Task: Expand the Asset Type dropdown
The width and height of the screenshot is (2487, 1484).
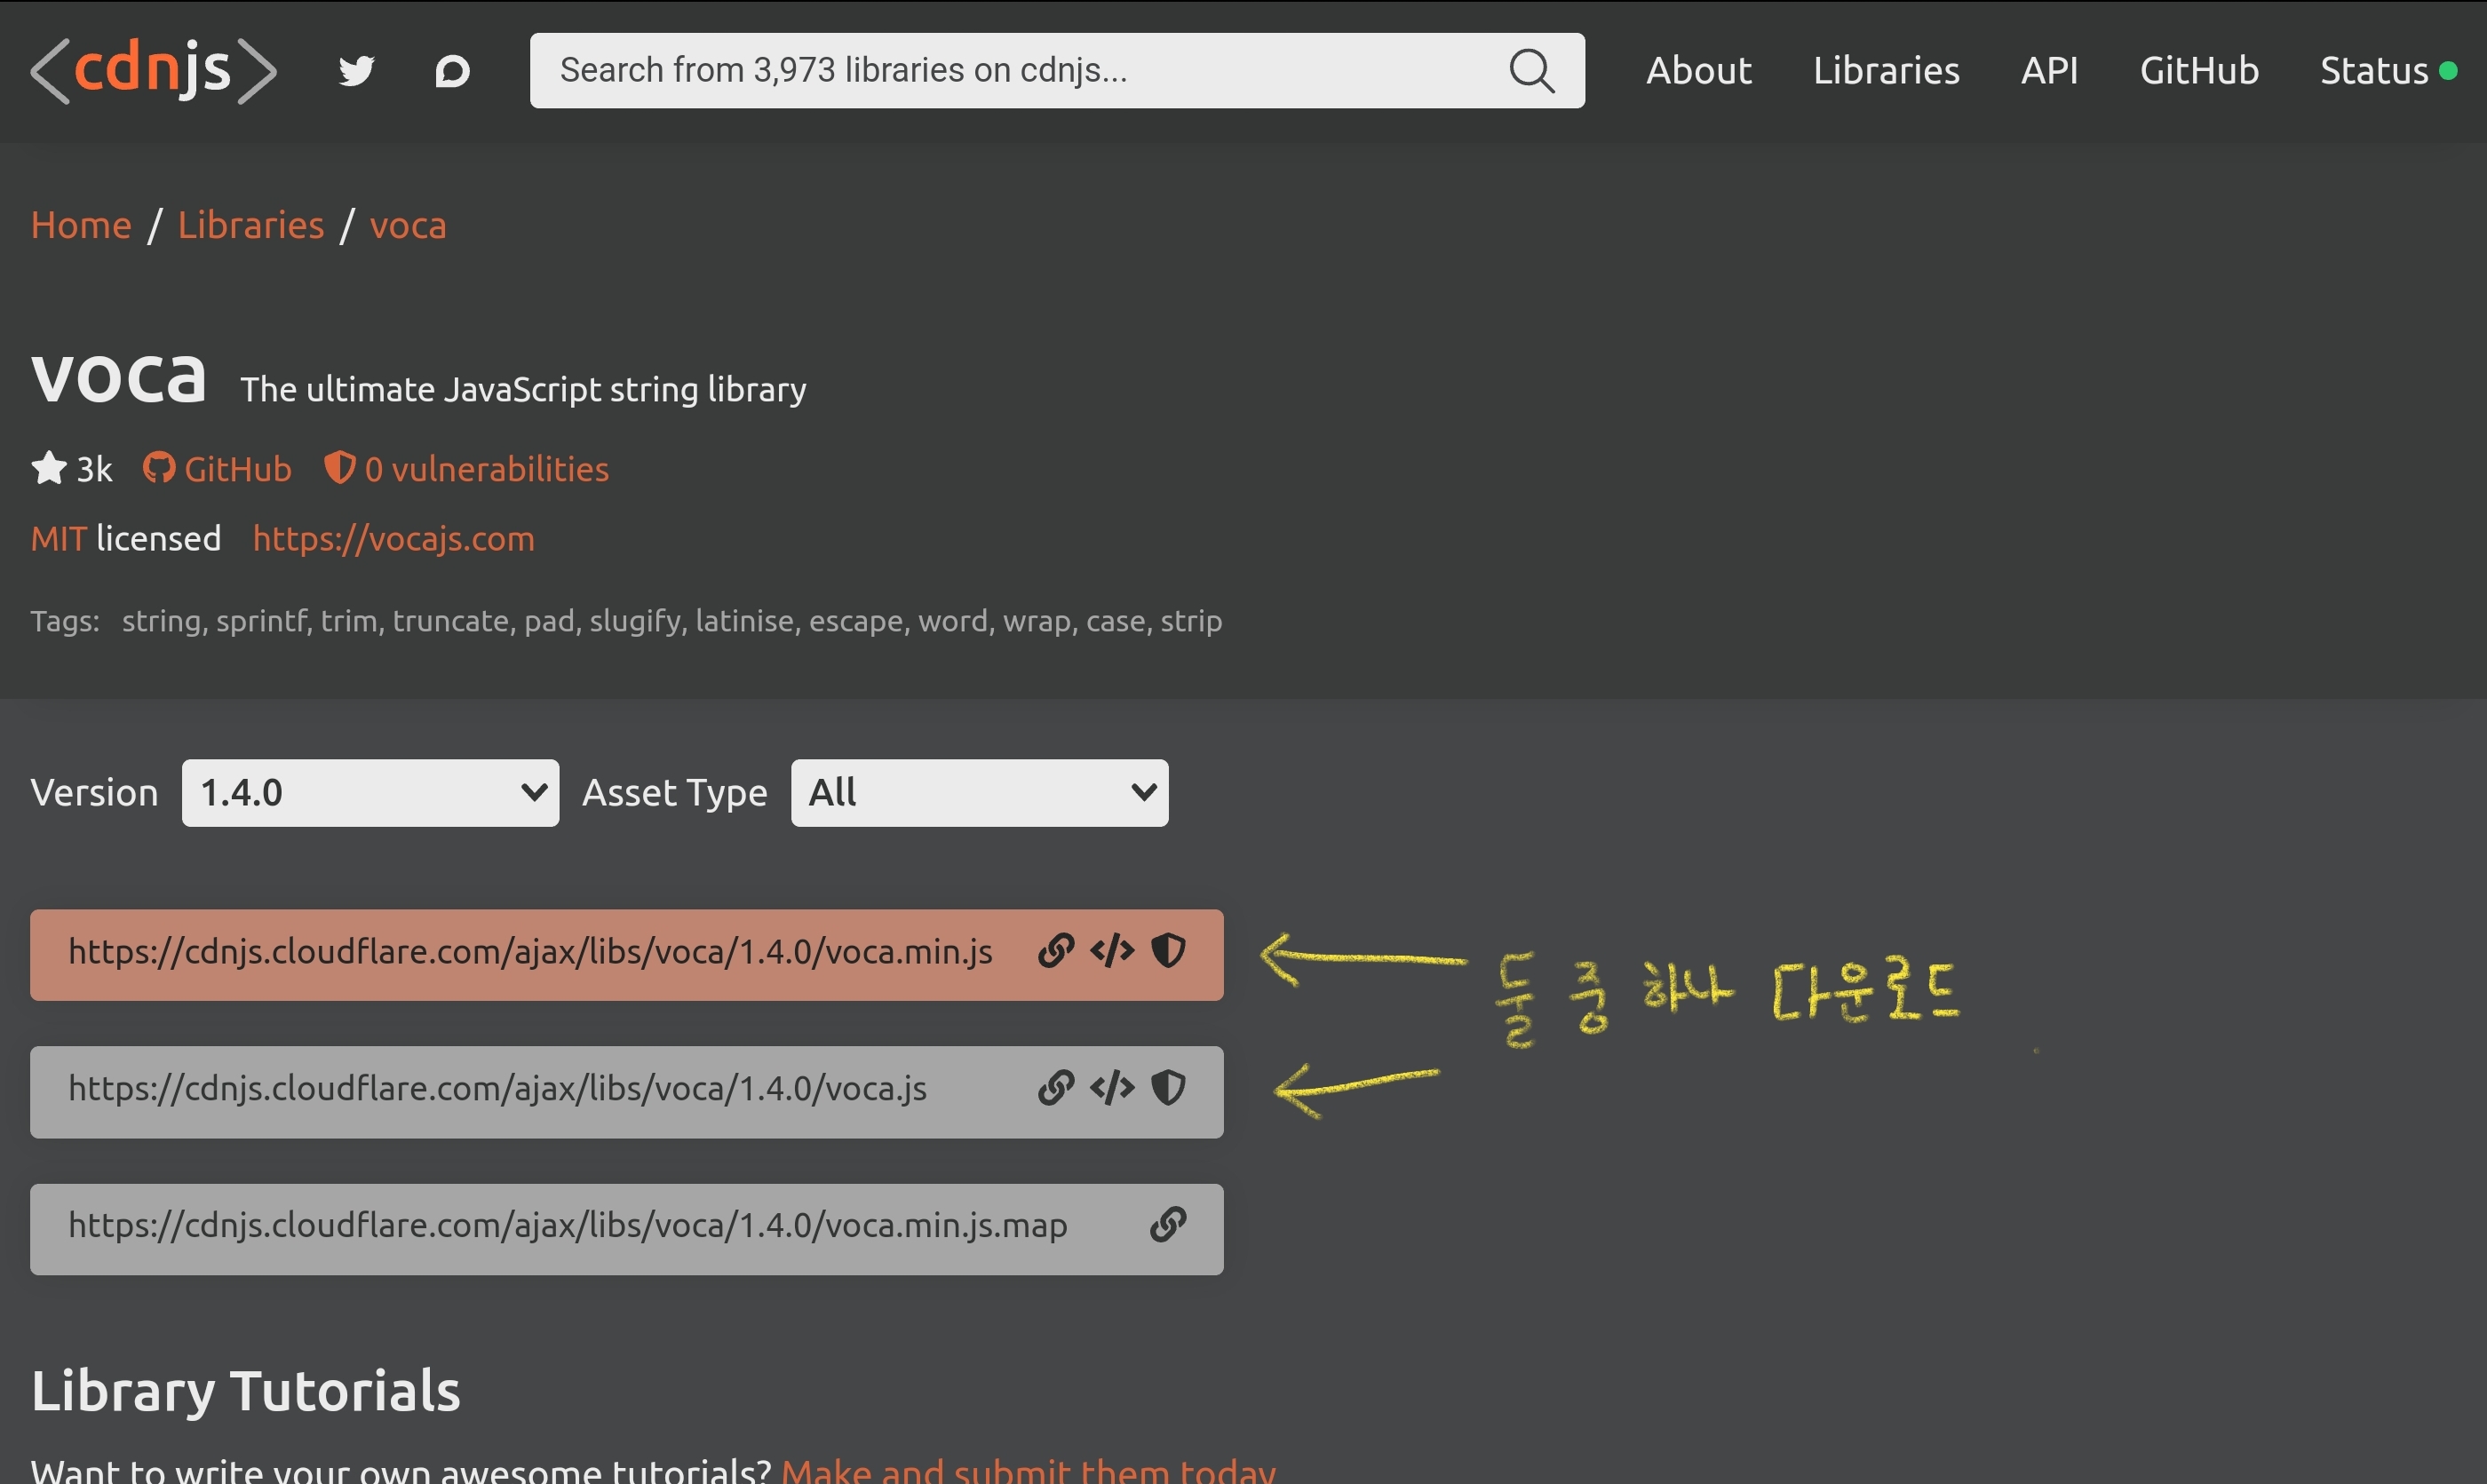Action: click(x=979, y=793)
